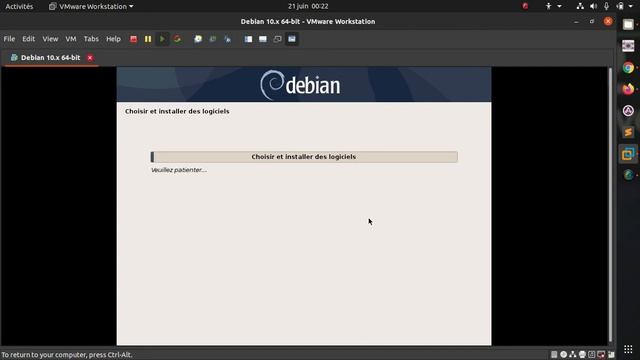Image resolution: width=640 pixels, height=360 pixels.
Task: Click the red power off VM toolbar button
Action: coord(133,39)
